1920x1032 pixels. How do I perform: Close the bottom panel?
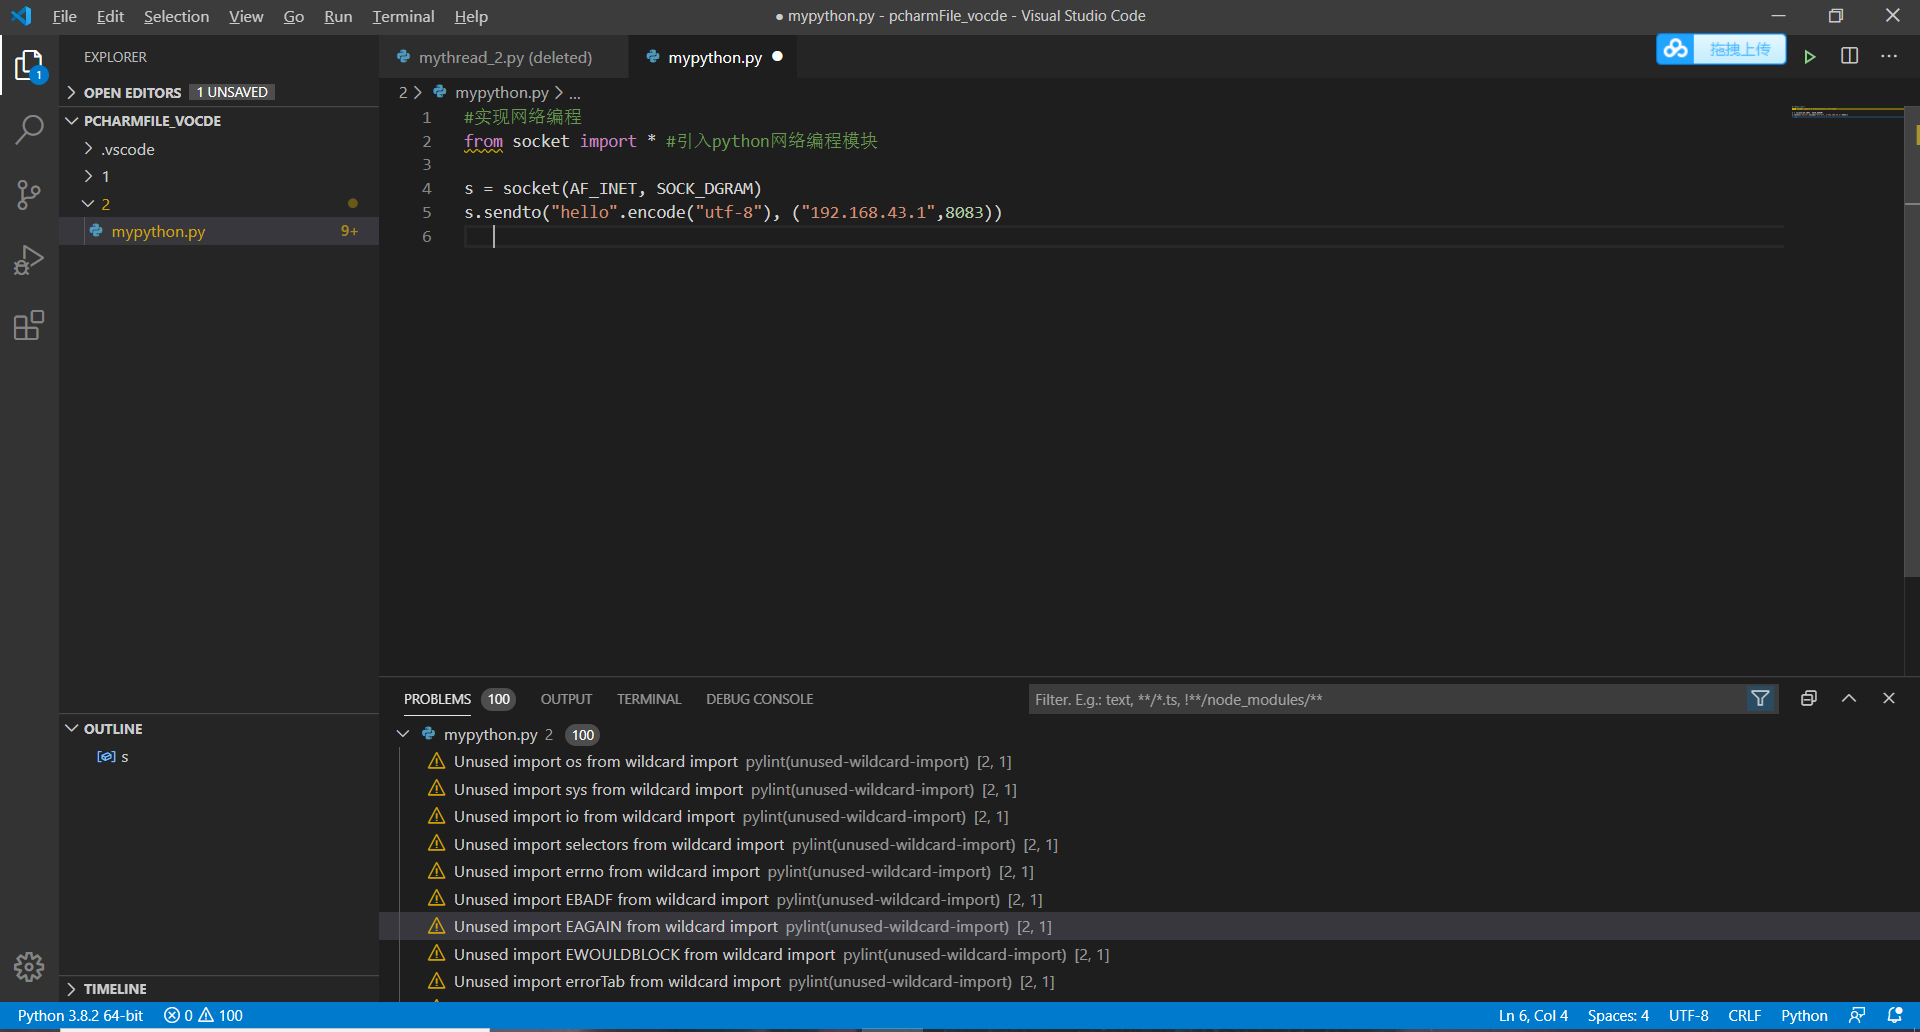[1889, 699]
